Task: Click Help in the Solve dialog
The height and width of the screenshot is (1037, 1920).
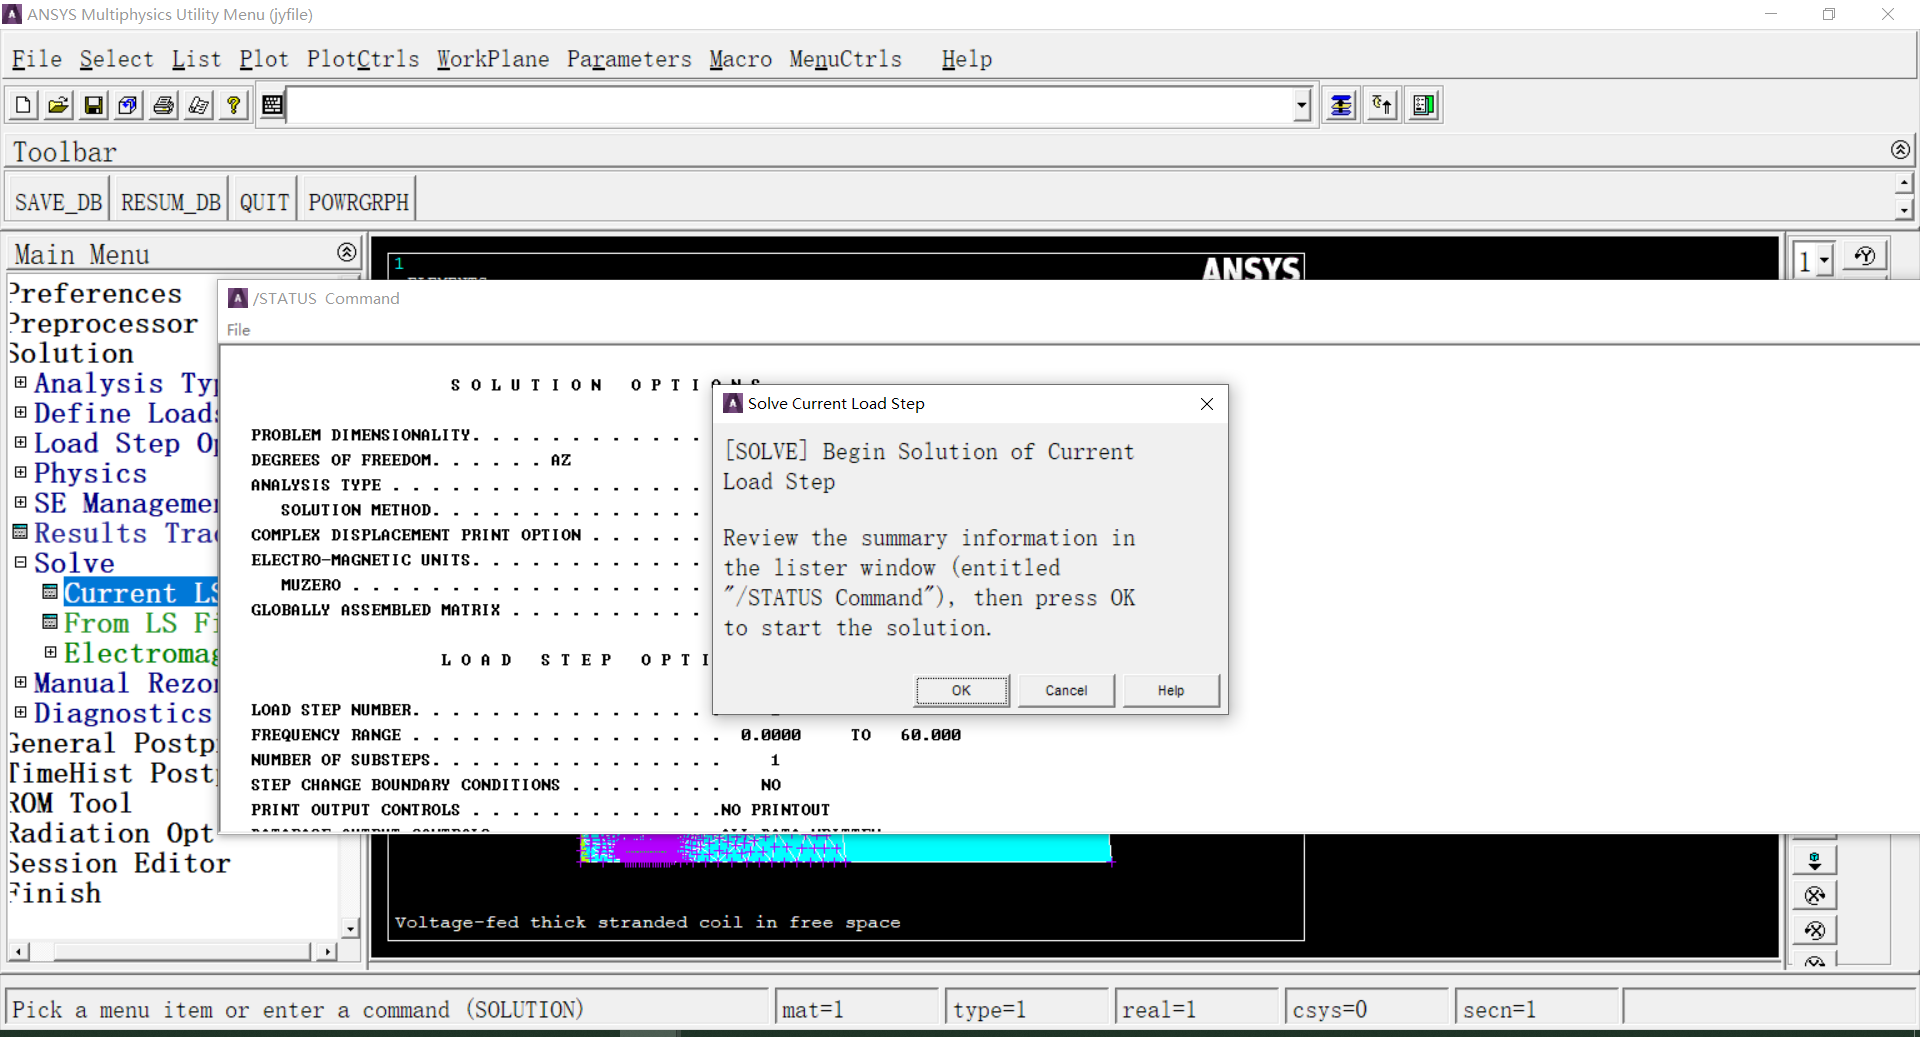Action: click(x=1171, y=690)
